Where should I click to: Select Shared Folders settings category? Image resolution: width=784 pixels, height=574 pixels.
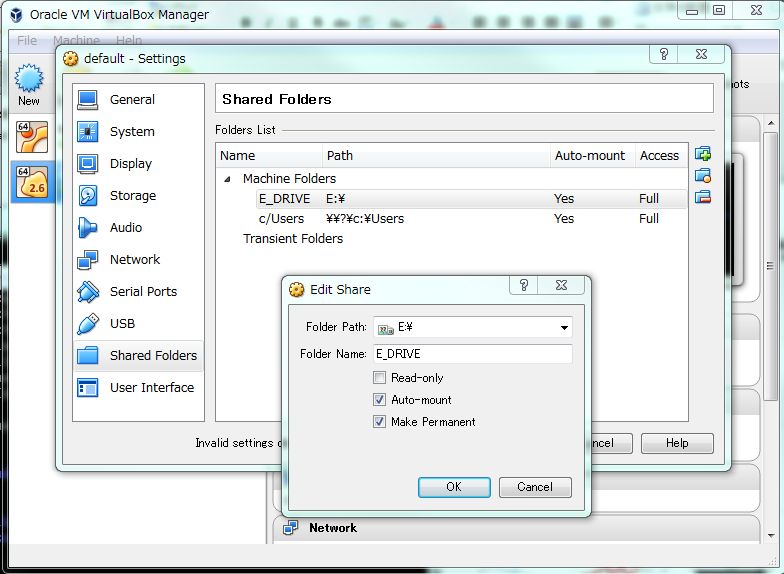[x=138, y=356]
